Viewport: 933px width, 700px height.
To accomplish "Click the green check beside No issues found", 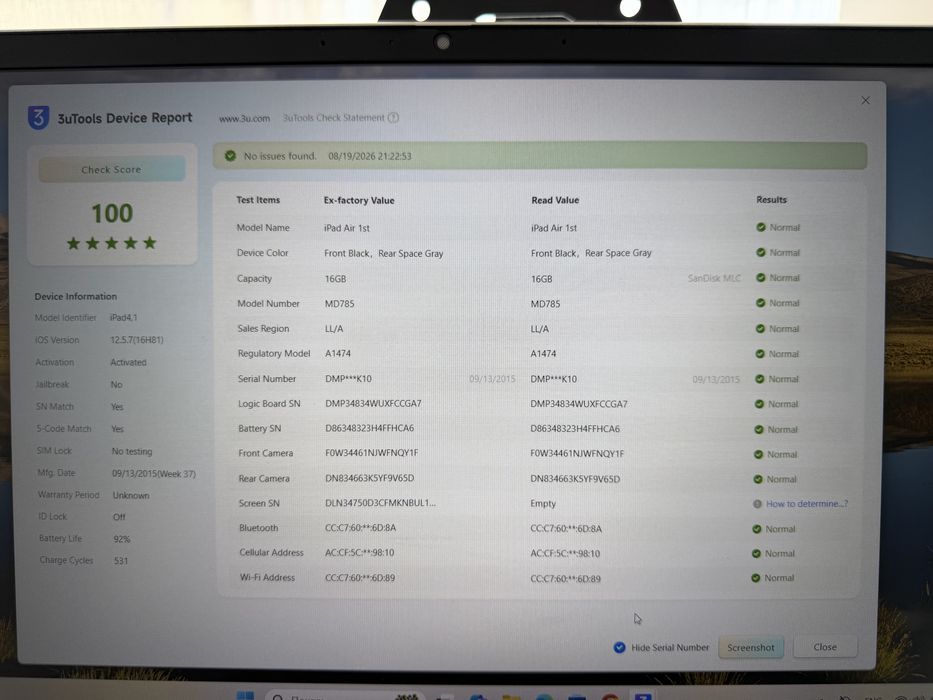I will click(230, 156).
